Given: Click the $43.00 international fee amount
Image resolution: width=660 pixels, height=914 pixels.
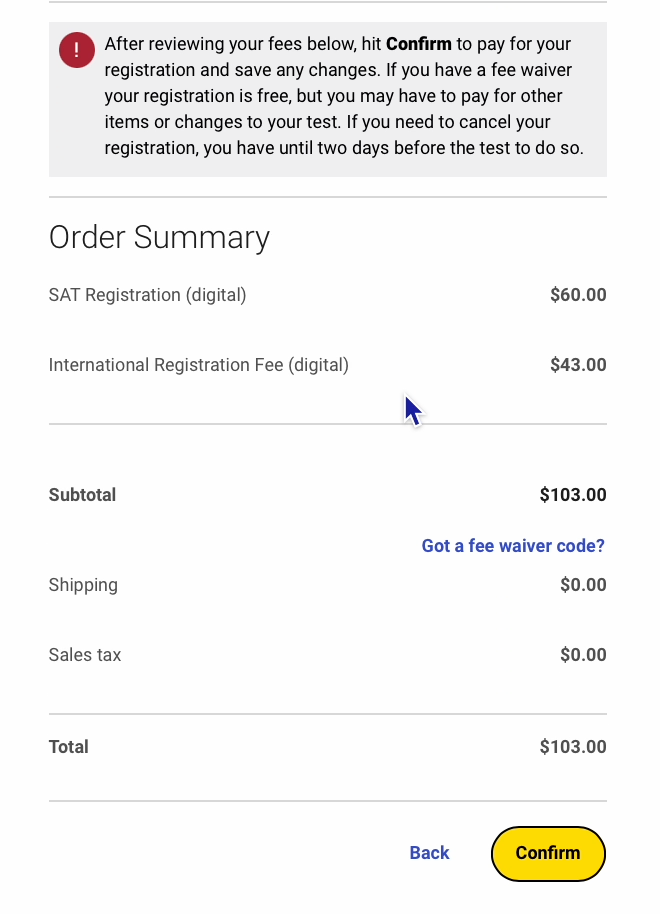Looking at the screenshot, I should [578, 365].
